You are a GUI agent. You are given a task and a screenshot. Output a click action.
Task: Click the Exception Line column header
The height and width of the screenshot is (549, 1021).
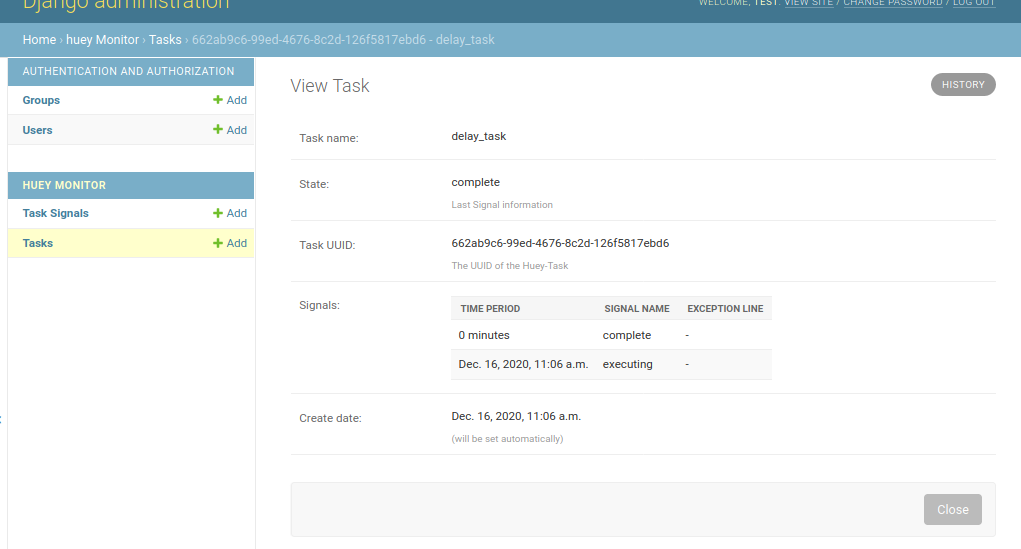point(725,309)
